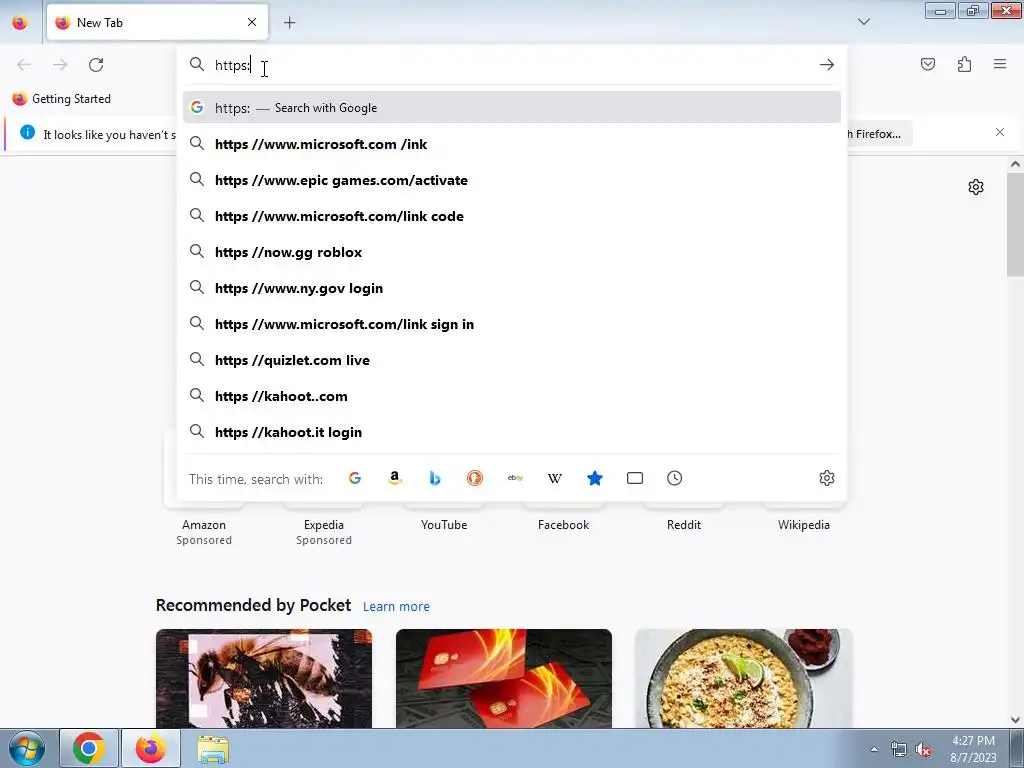
Task: Search bookmarks with the star icon
Action: point(595,478)
